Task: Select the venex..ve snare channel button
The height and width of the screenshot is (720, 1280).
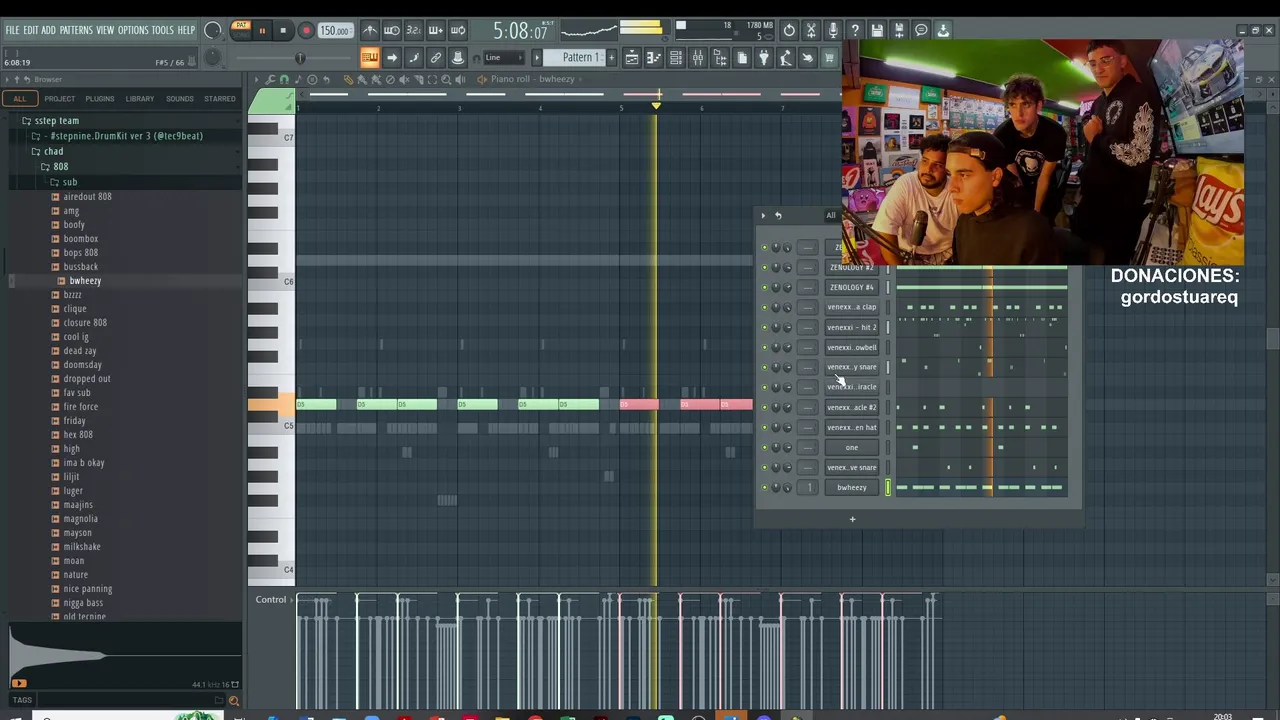Action: [852, 467]
